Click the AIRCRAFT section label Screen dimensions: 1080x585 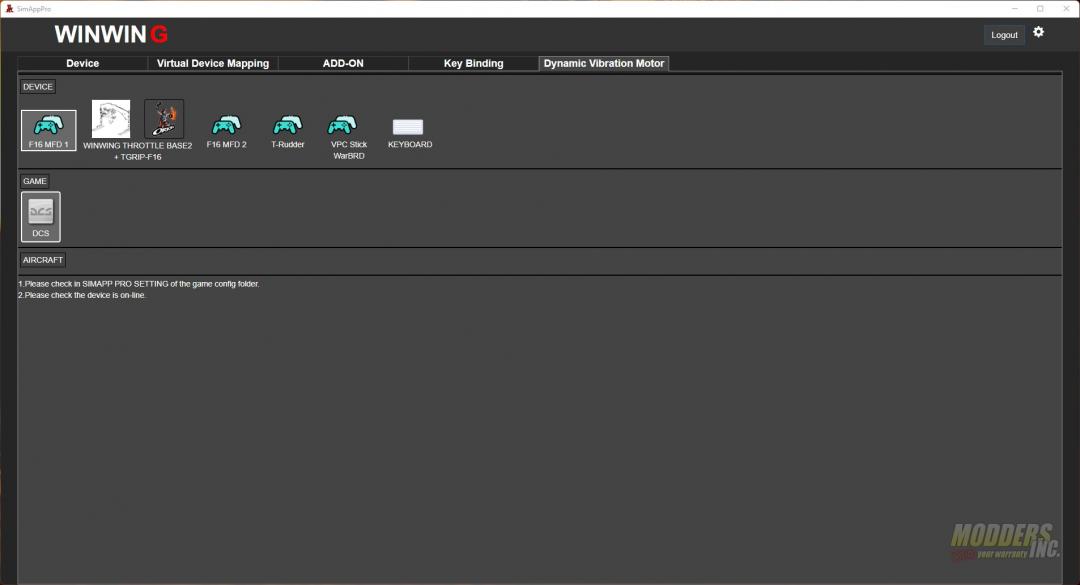[x=43, y=260]
